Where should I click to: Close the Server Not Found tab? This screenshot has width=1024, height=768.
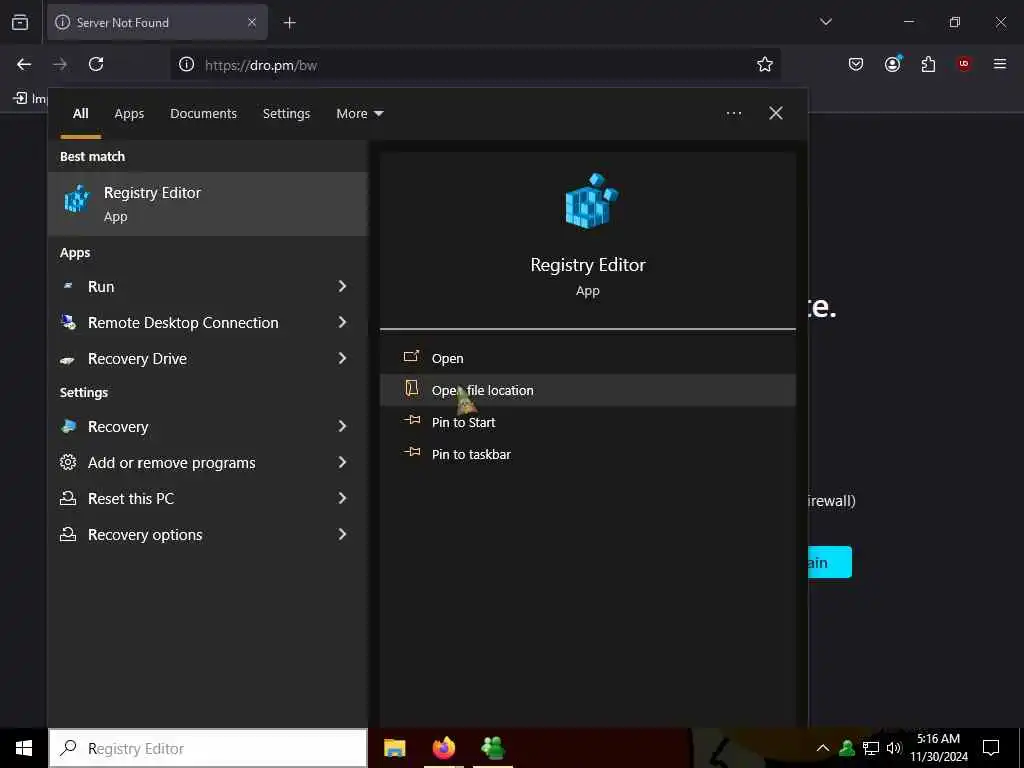point(252,22)
